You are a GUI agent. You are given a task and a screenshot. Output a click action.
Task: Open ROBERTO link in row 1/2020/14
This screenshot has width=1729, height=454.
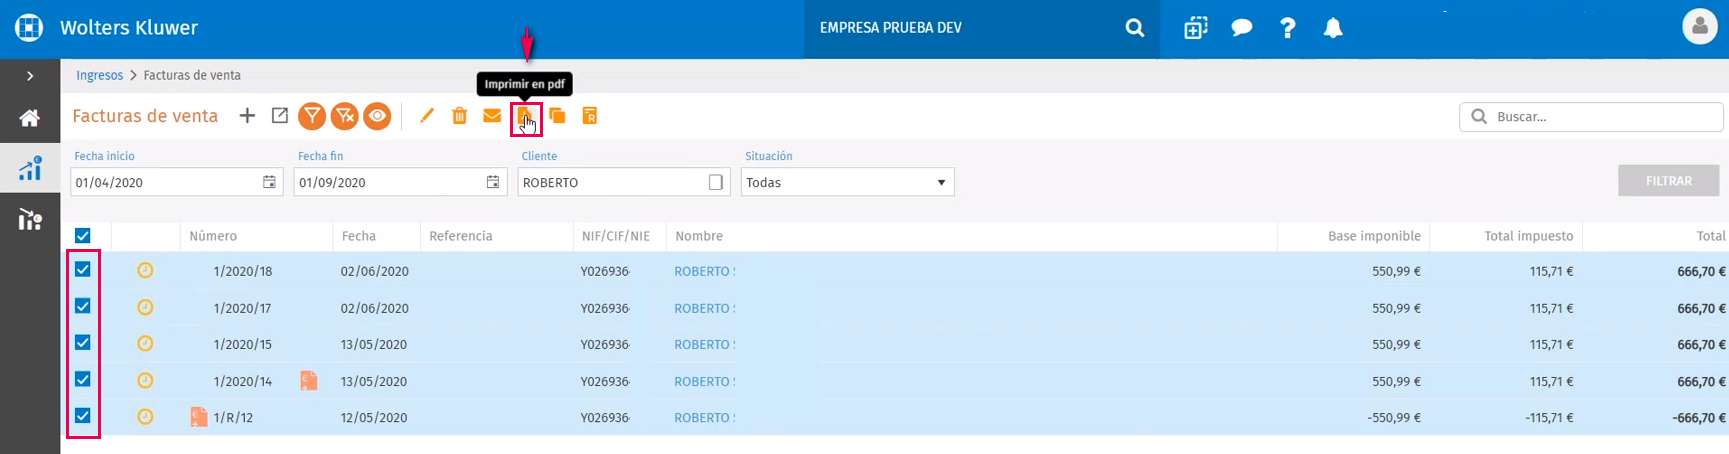click(704, 381)
